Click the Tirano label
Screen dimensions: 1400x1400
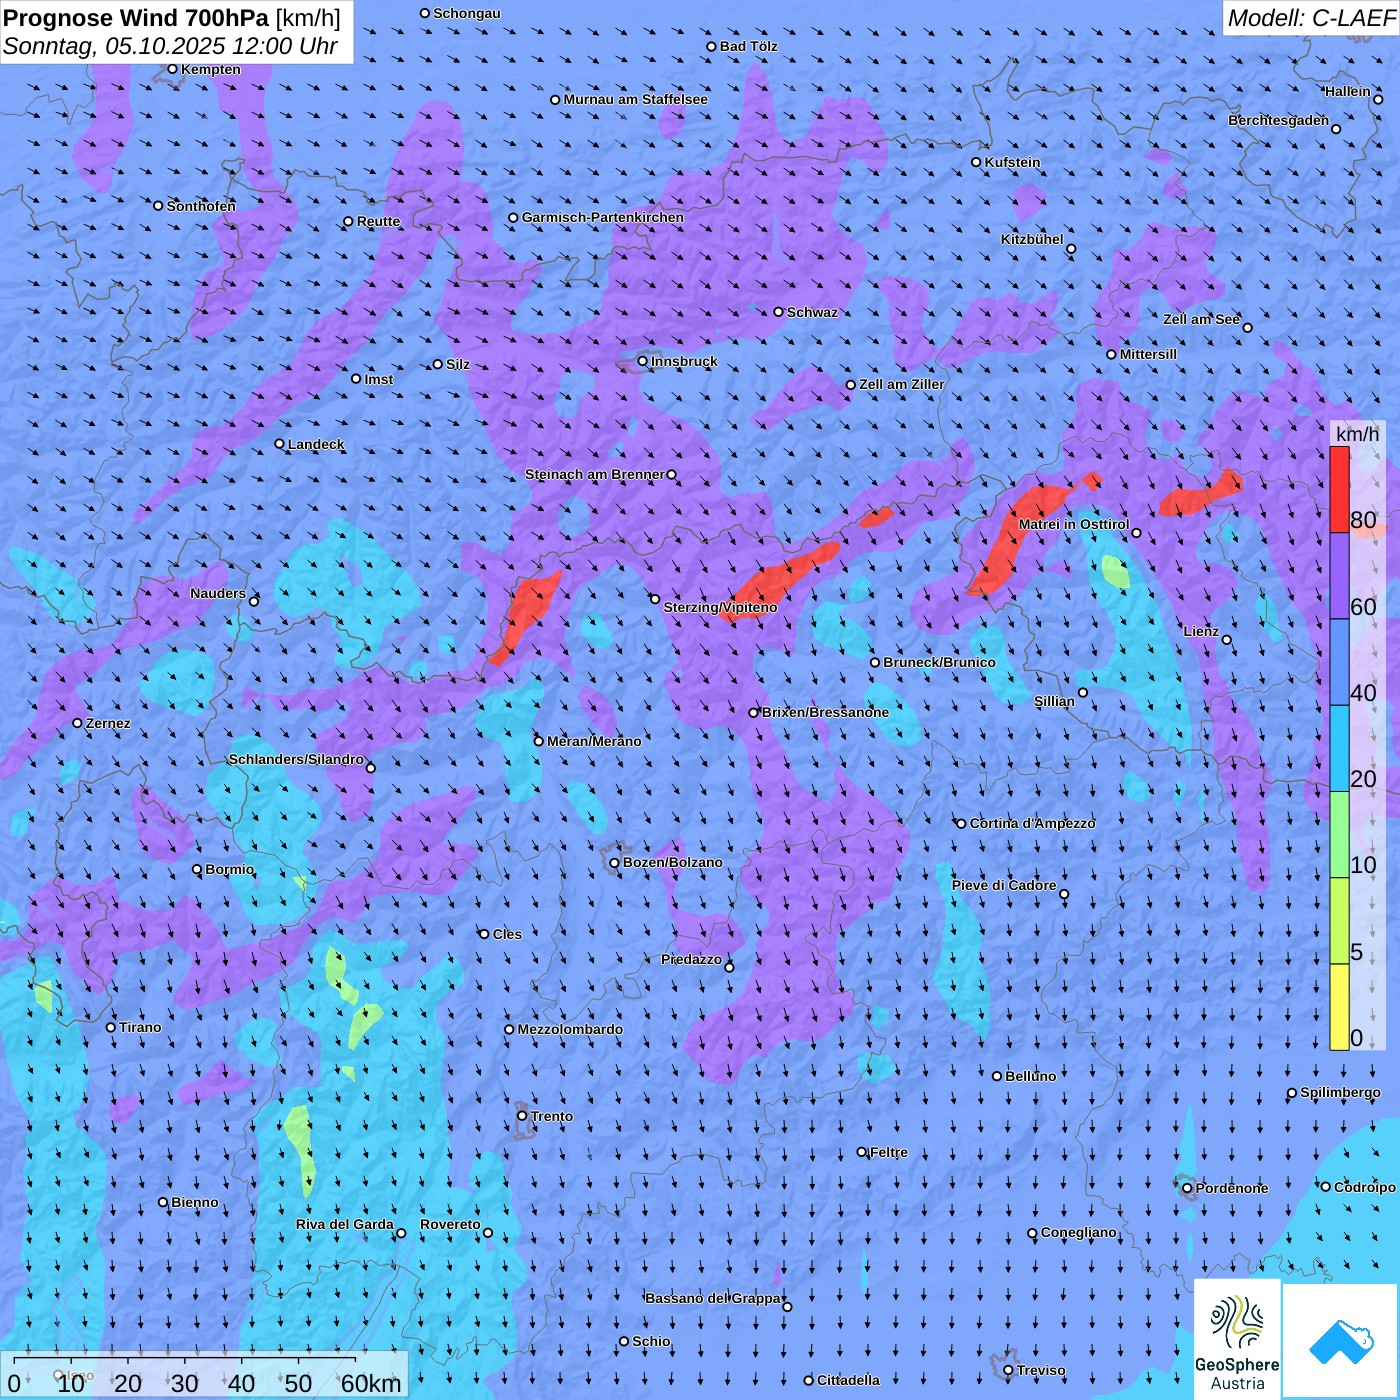click(x=140, y=1027)
